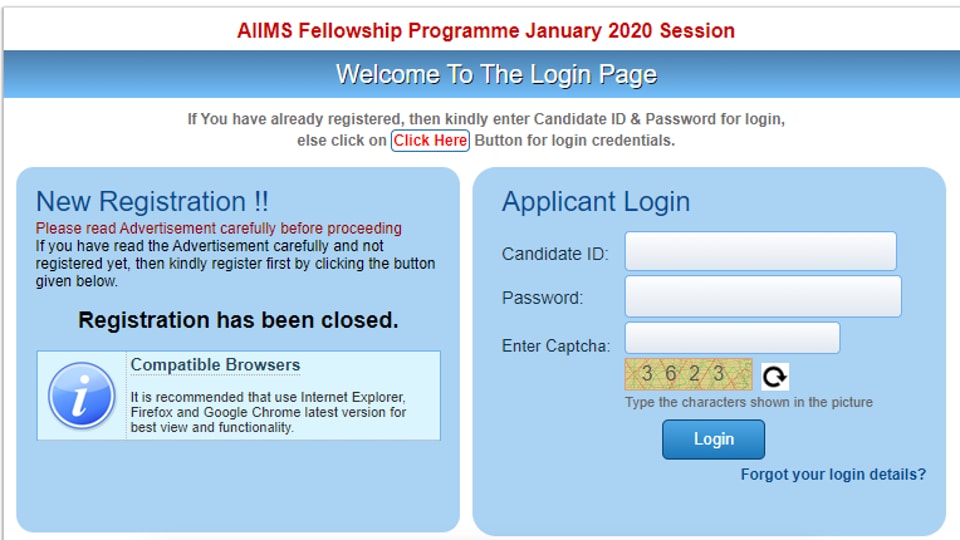
Task: Refresh the captcha image
Action: 774,376
